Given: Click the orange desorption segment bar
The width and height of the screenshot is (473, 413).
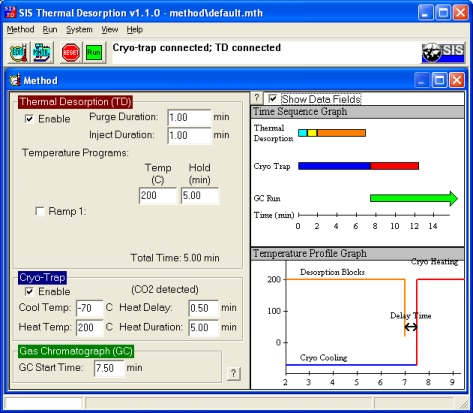Looking at the screenshot, I should (x=341, y=133).
